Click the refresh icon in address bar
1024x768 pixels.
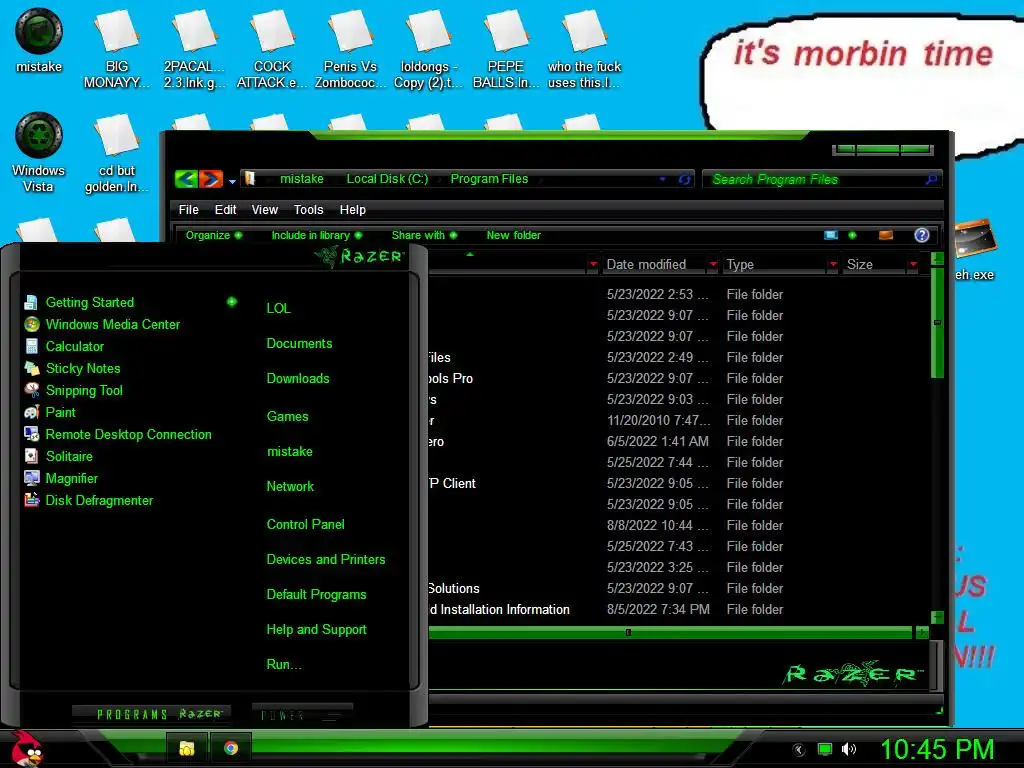[x=684, y=179]
